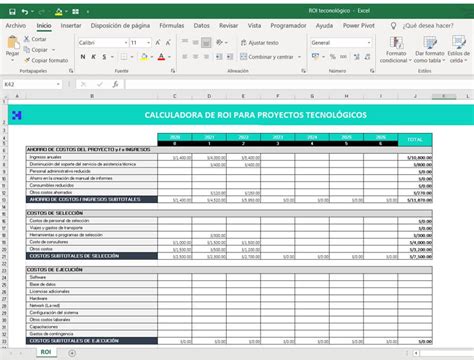Image resolution: width=474 pixels, height=360 pixels.
Task: Open the fill color dropdown arrow
Action: click(x=152, y=57)
